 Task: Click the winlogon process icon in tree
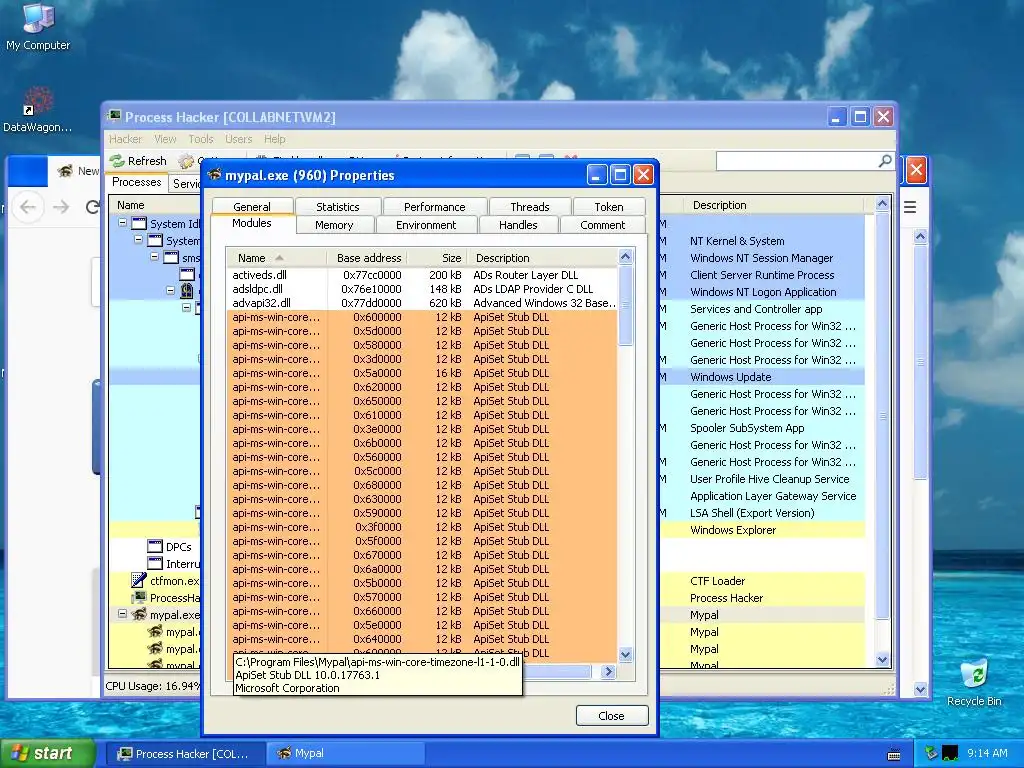pyautogui.click(x=187, y=291)
